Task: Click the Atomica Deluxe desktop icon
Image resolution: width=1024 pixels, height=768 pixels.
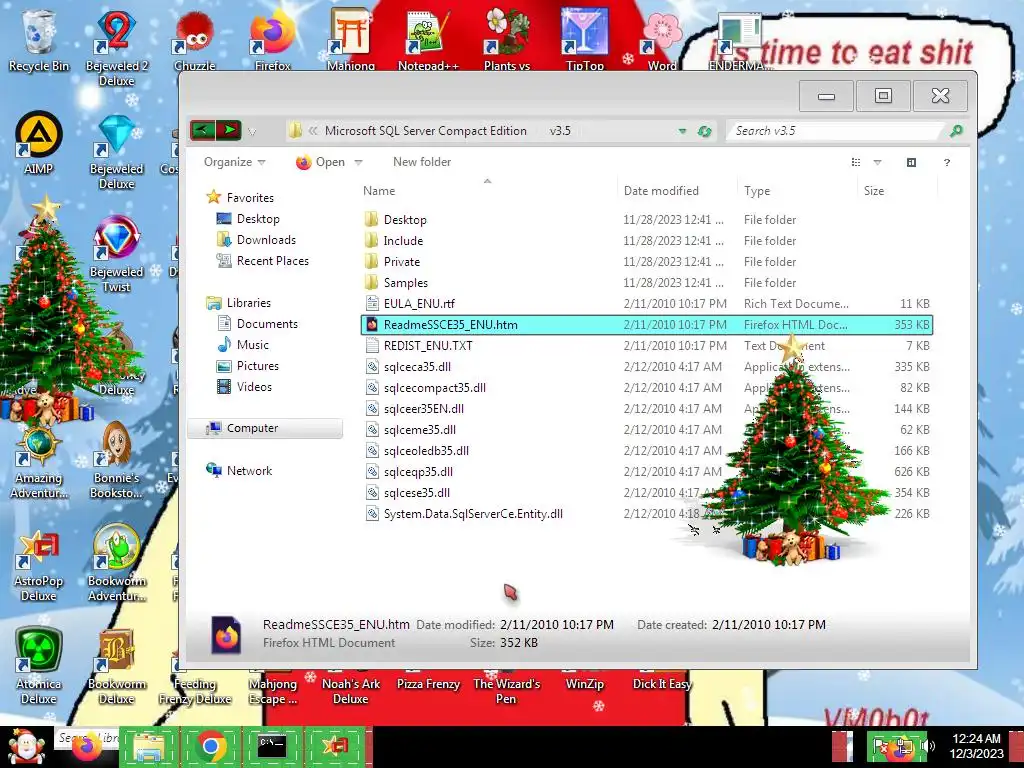Action: pyautogui.click(x=38, y=666)
